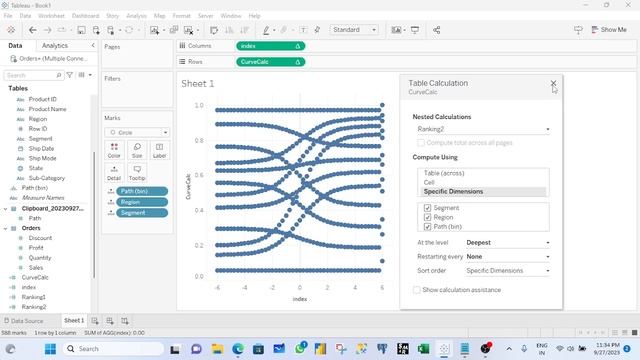The image size is (640, 360).
Task: Click the Windows Start button
Action: pyautogui.click(x=51, y=349)
